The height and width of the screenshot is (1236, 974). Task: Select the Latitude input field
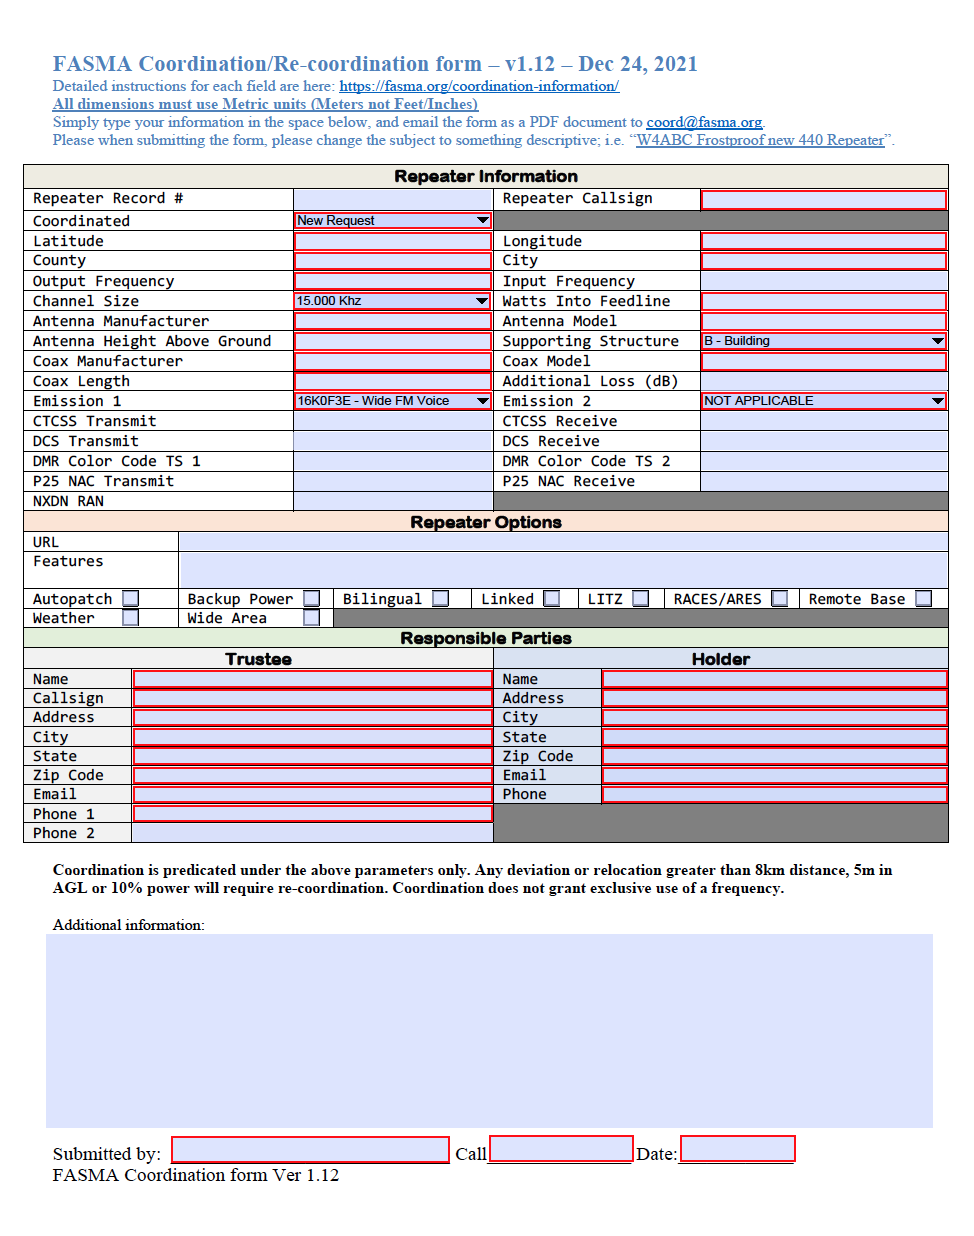point(393,240)
